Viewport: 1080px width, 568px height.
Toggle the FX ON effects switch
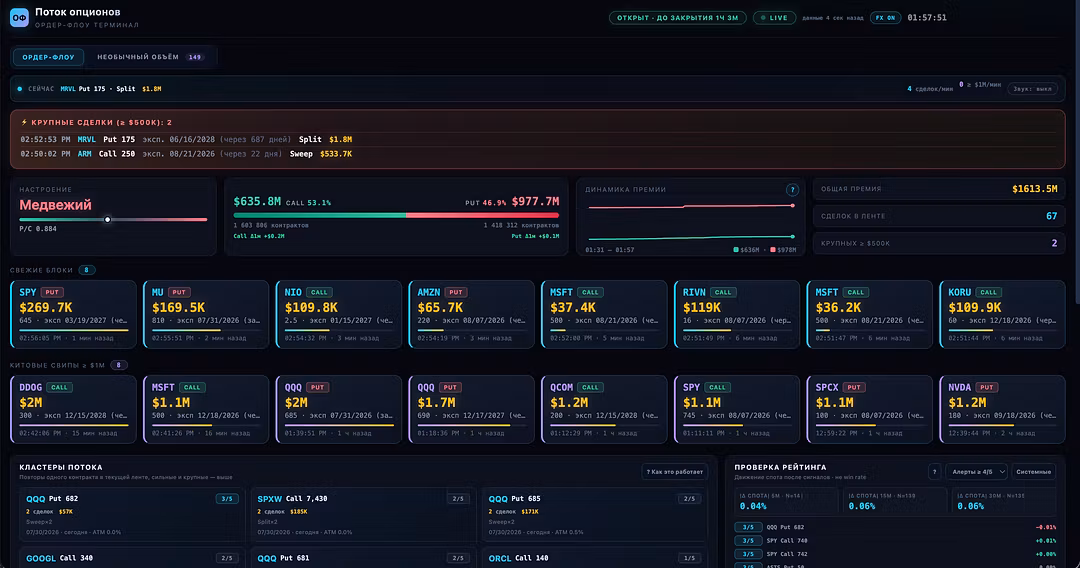pos(885,18)
